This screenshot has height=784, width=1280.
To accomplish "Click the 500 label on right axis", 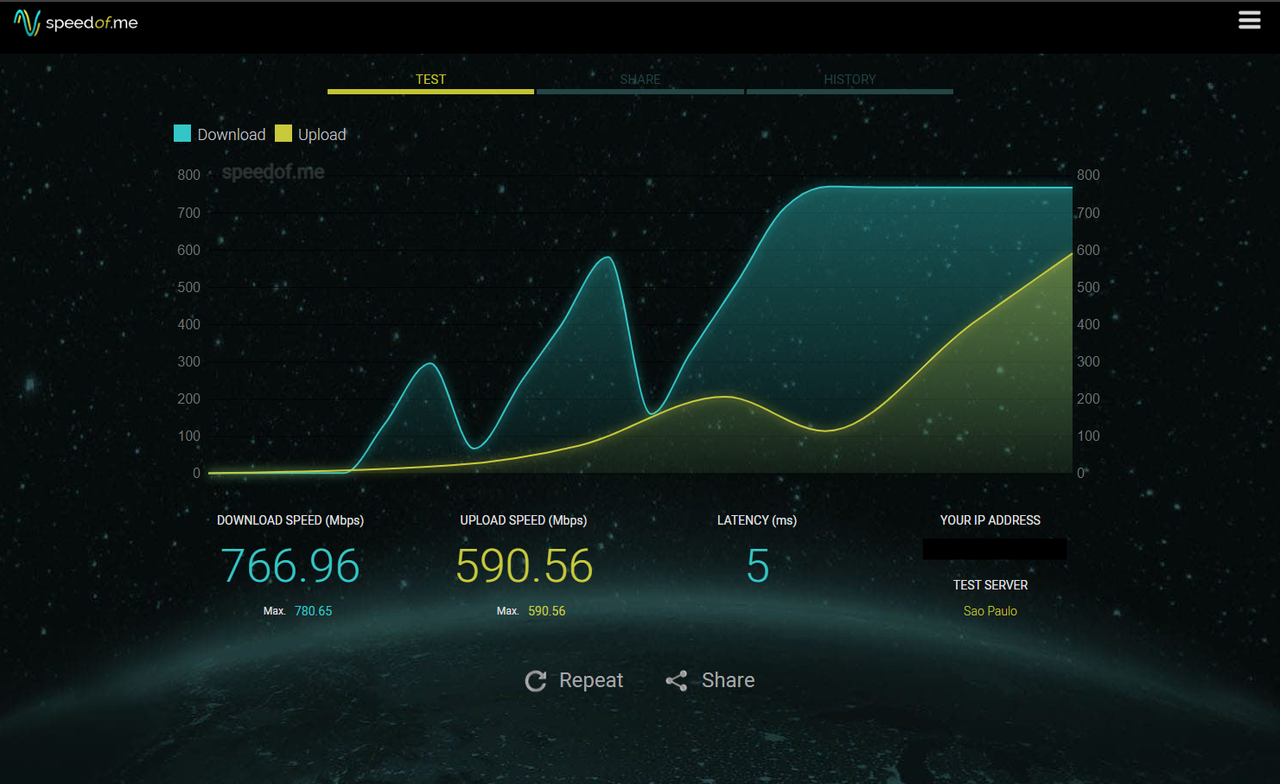I will click(x=1088, y=287).
